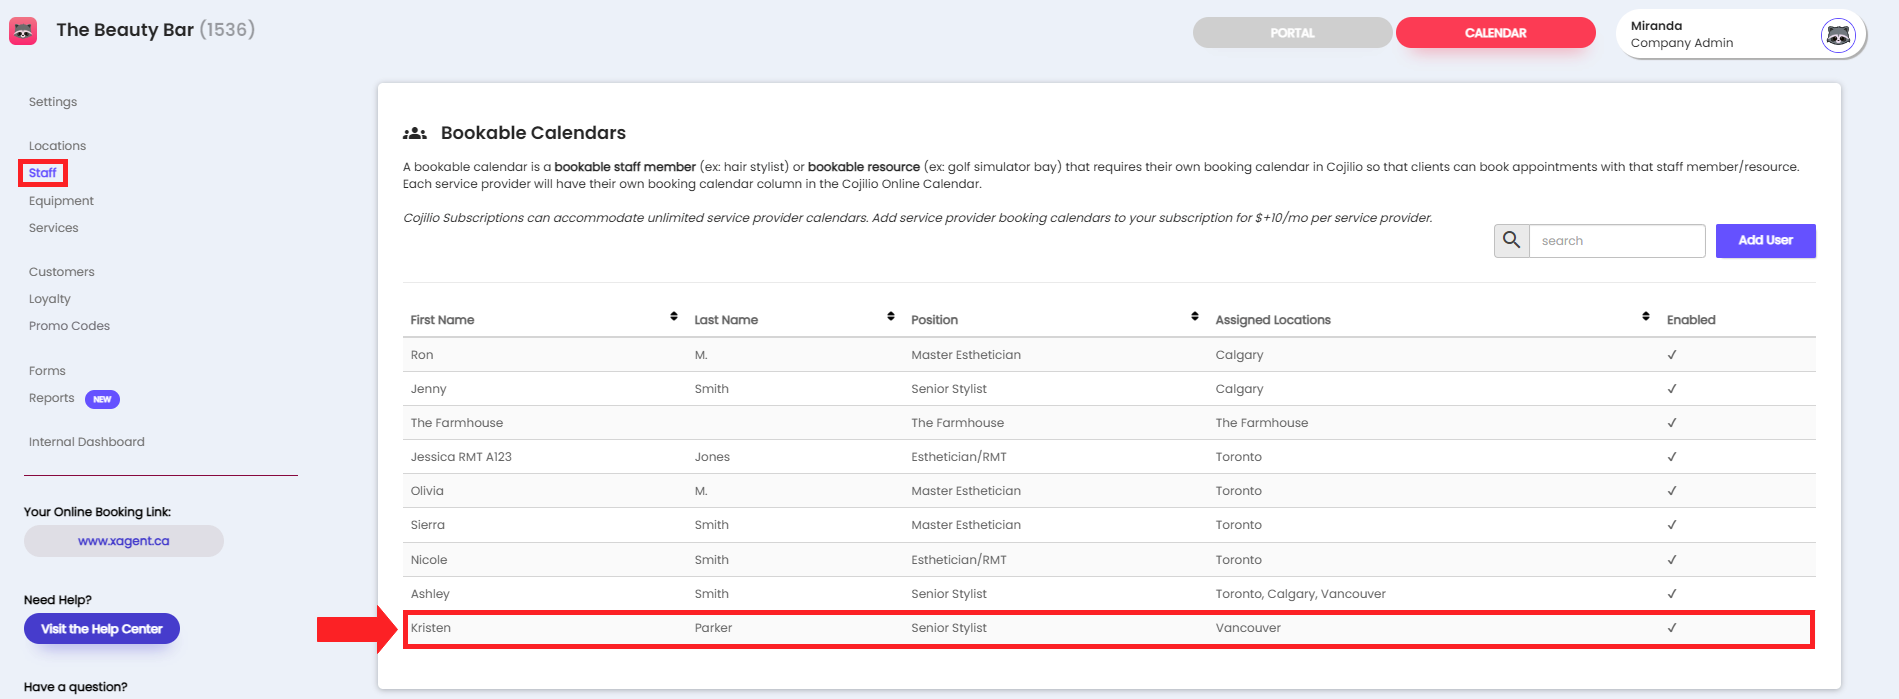This screenshot has height=699, width=1899.
Task: Open Forms in the sidebar
Action: point(47,371)
